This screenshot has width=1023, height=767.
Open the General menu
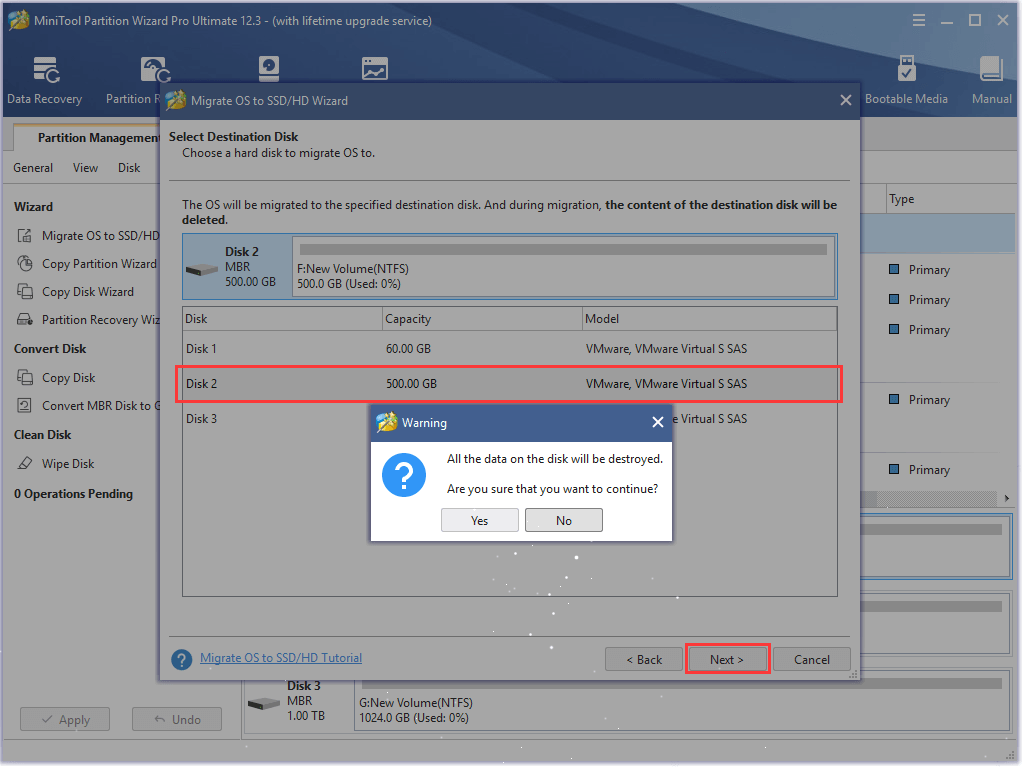pyautogui.click(x=33, y=168)
